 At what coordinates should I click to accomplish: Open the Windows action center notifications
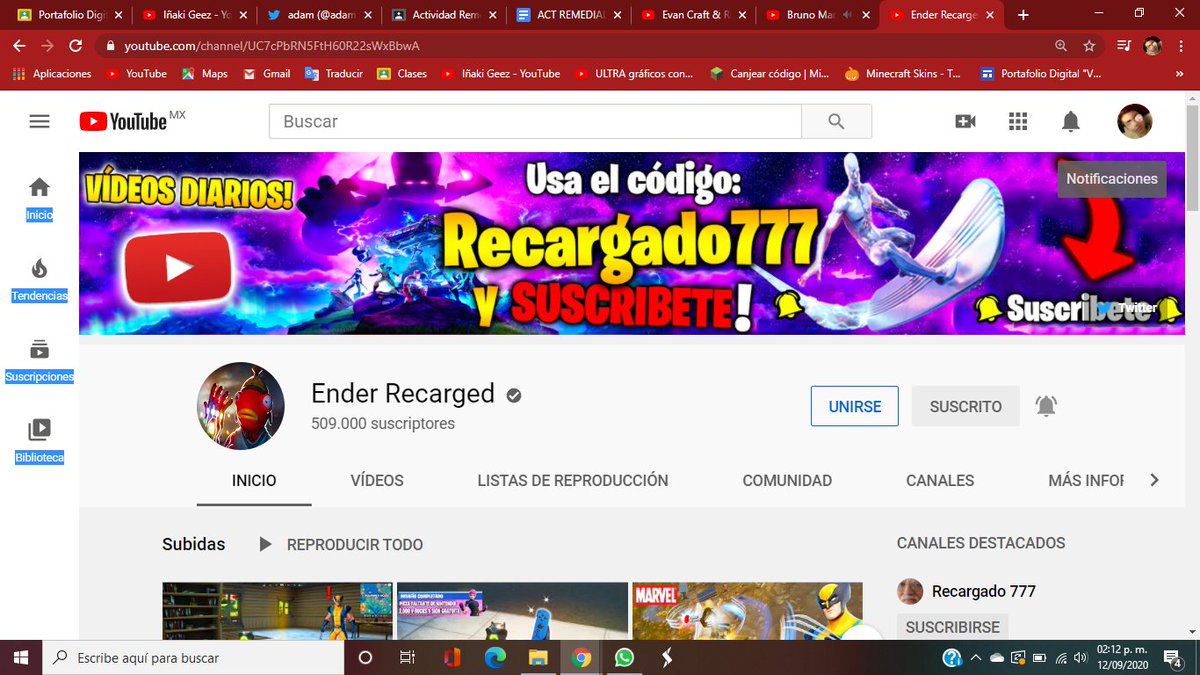[1173, 657]
